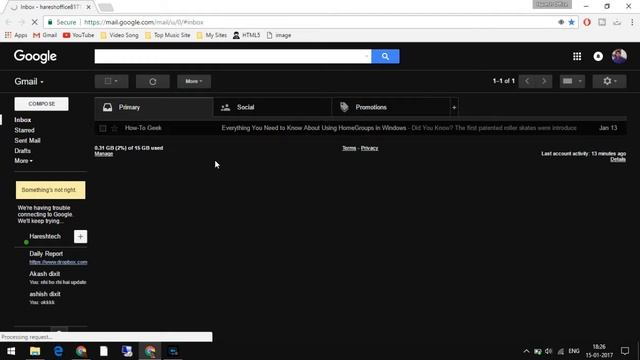Open the More actions dropdown
Image resolution: width=640 pixels, height=360 pixels.
click(194, 81)
